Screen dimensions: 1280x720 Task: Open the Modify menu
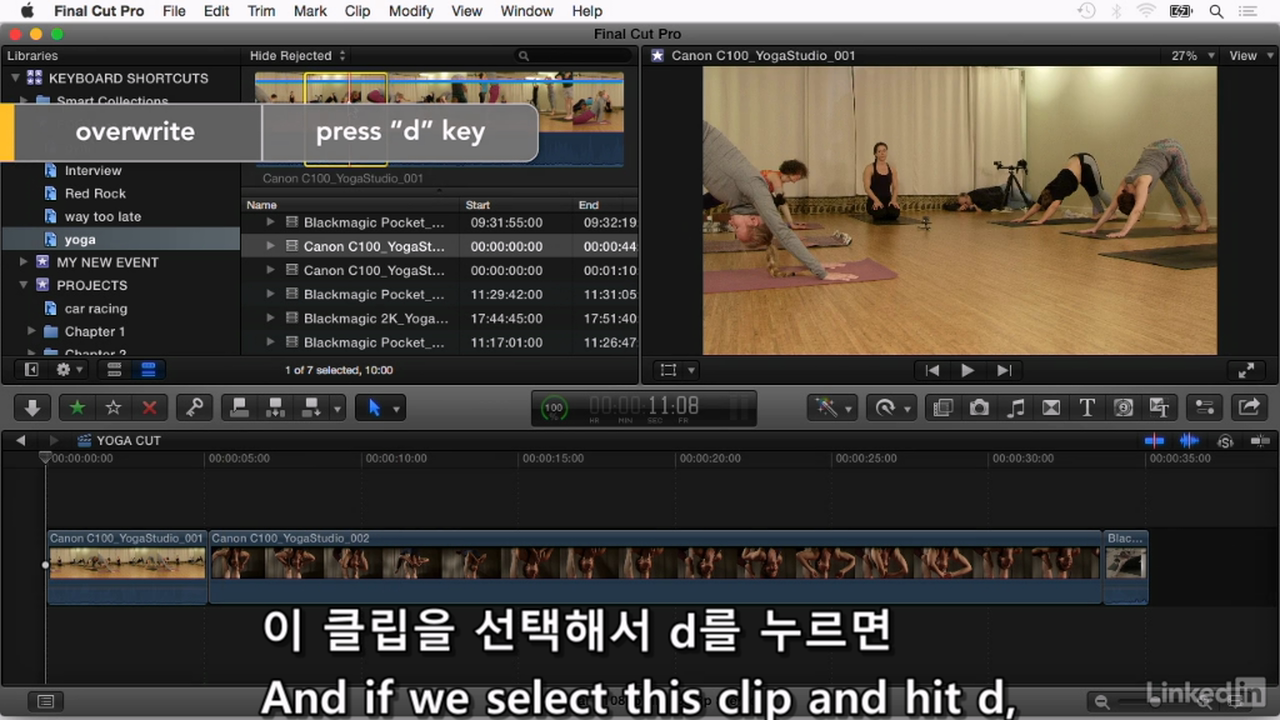click(411, 11)
